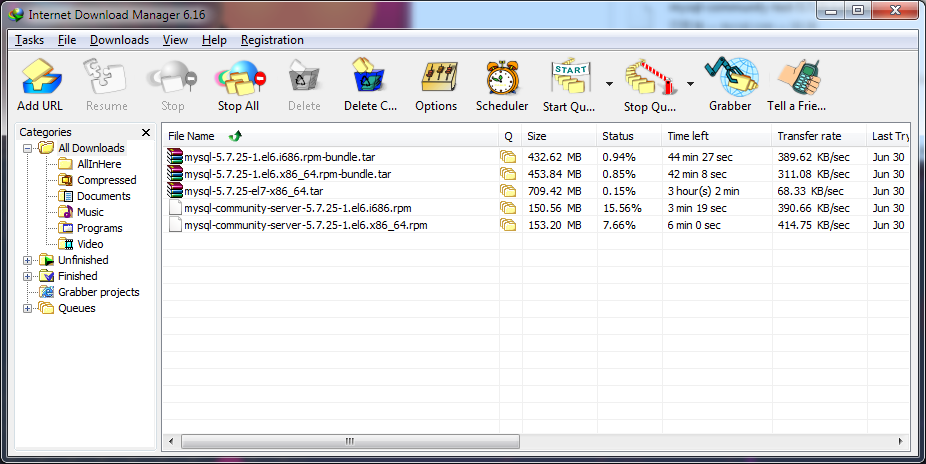Click queue icon of community-server i686.rpm row
The width and height of the screenshot is (926, 464).
(508, 208)
